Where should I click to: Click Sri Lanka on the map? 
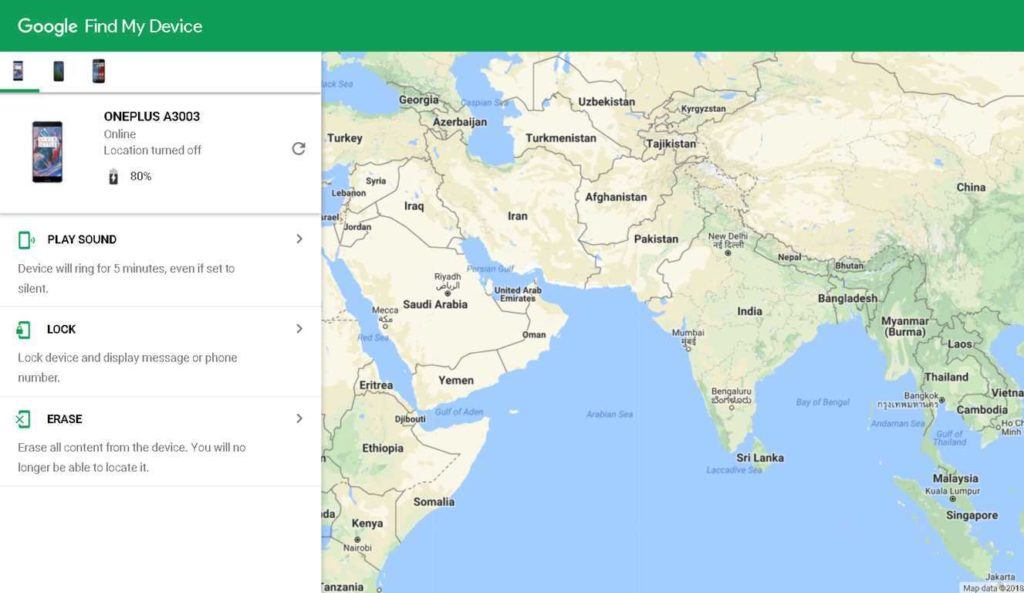[x=760, y=457]
